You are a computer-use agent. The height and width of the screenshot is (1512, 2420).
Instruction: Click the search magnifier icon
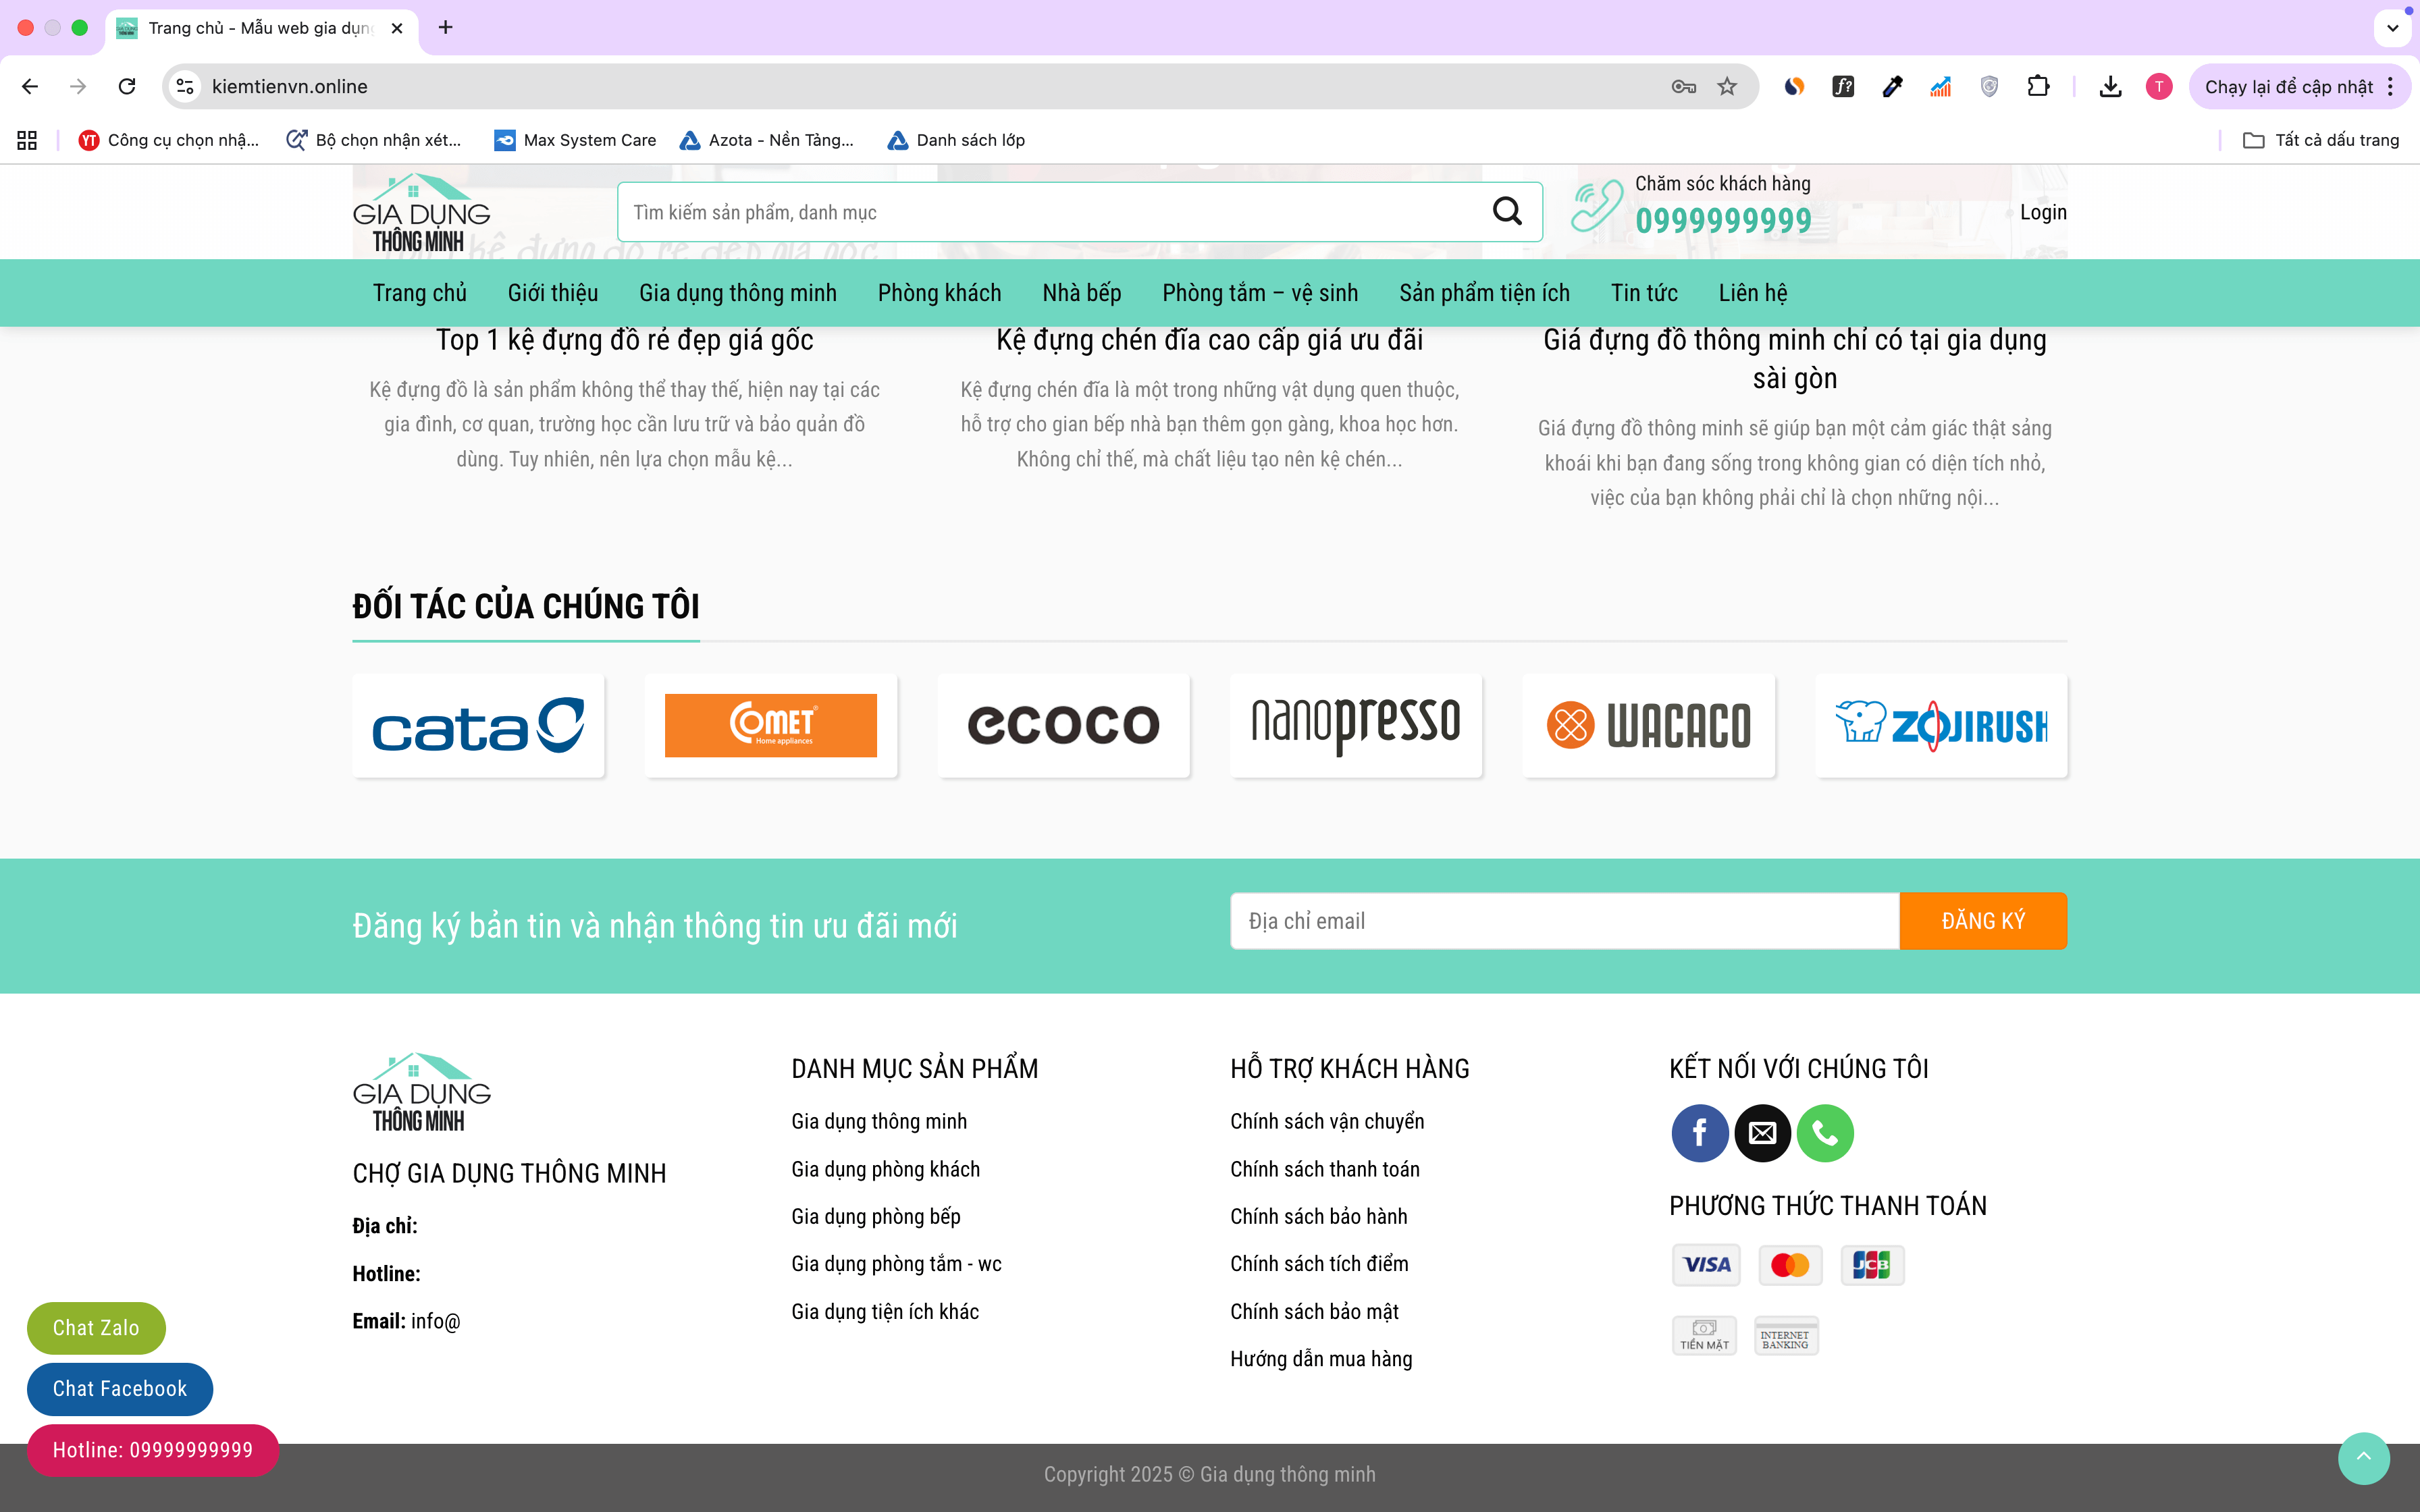(x=1507, y=211)
